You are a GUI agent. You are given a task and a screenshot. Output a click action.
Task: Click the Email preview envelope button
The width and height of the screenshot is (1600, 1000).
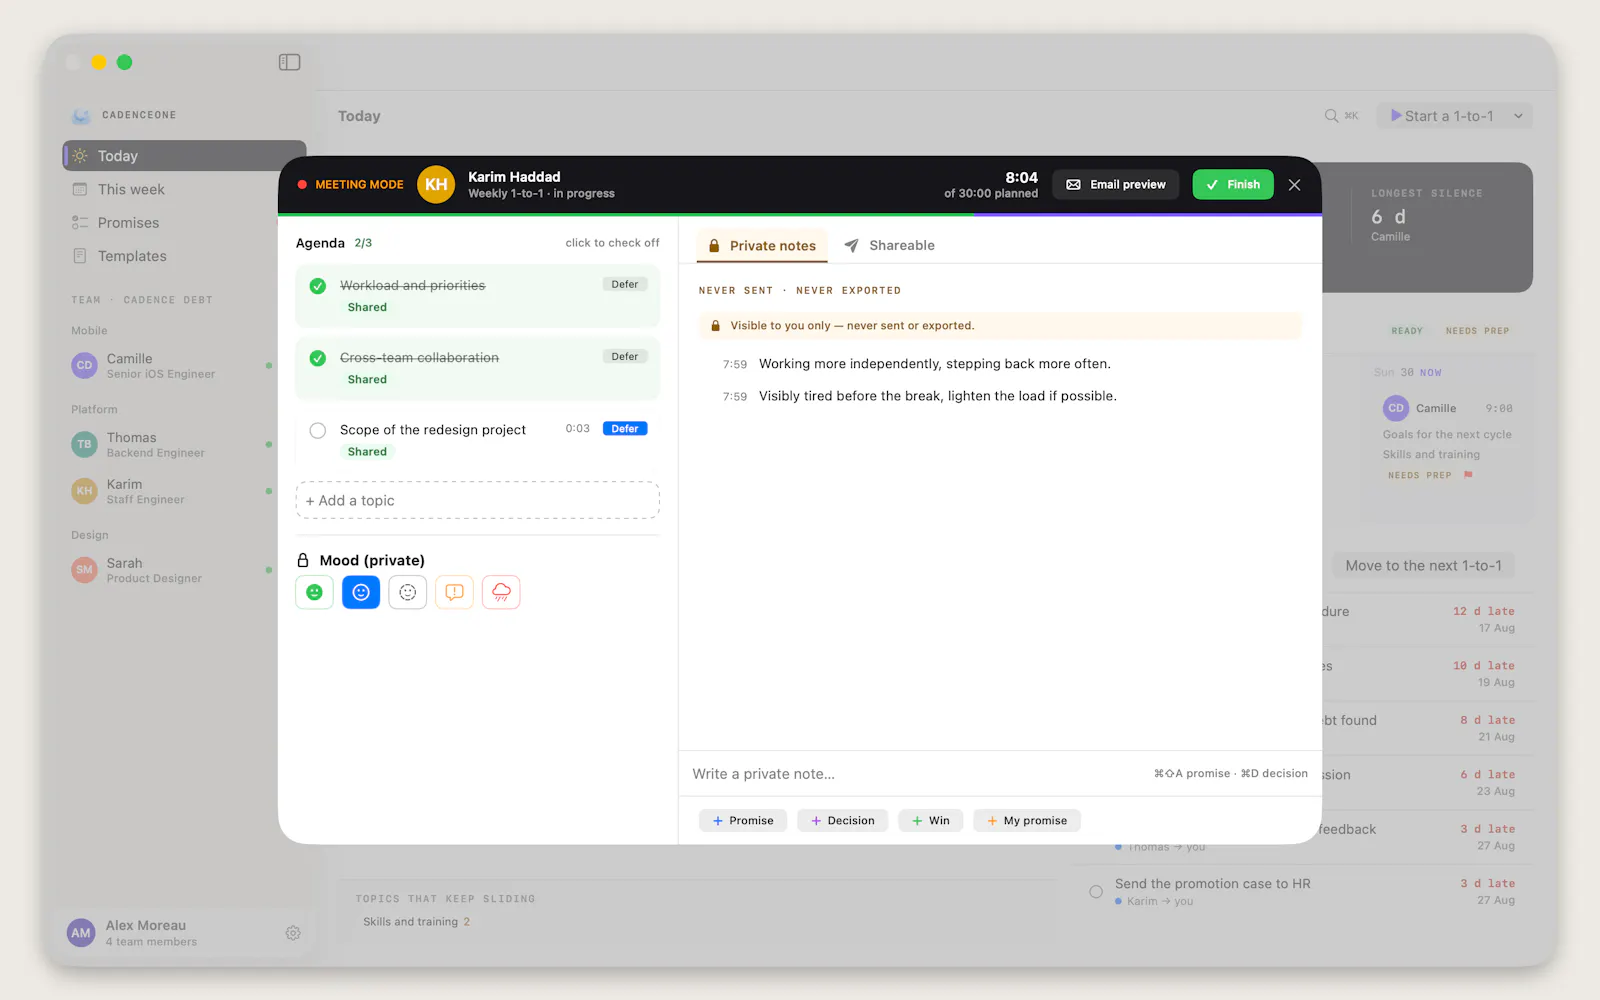click(x=1116, y=185)
